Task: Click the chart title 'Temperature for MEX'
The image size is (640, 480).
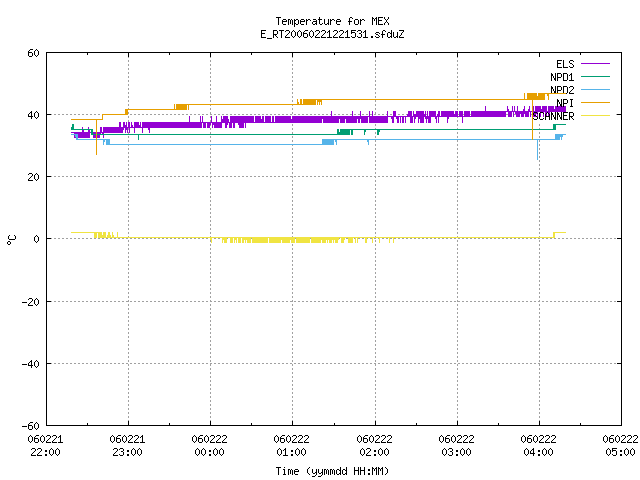Action: click(x=332, y=21)
